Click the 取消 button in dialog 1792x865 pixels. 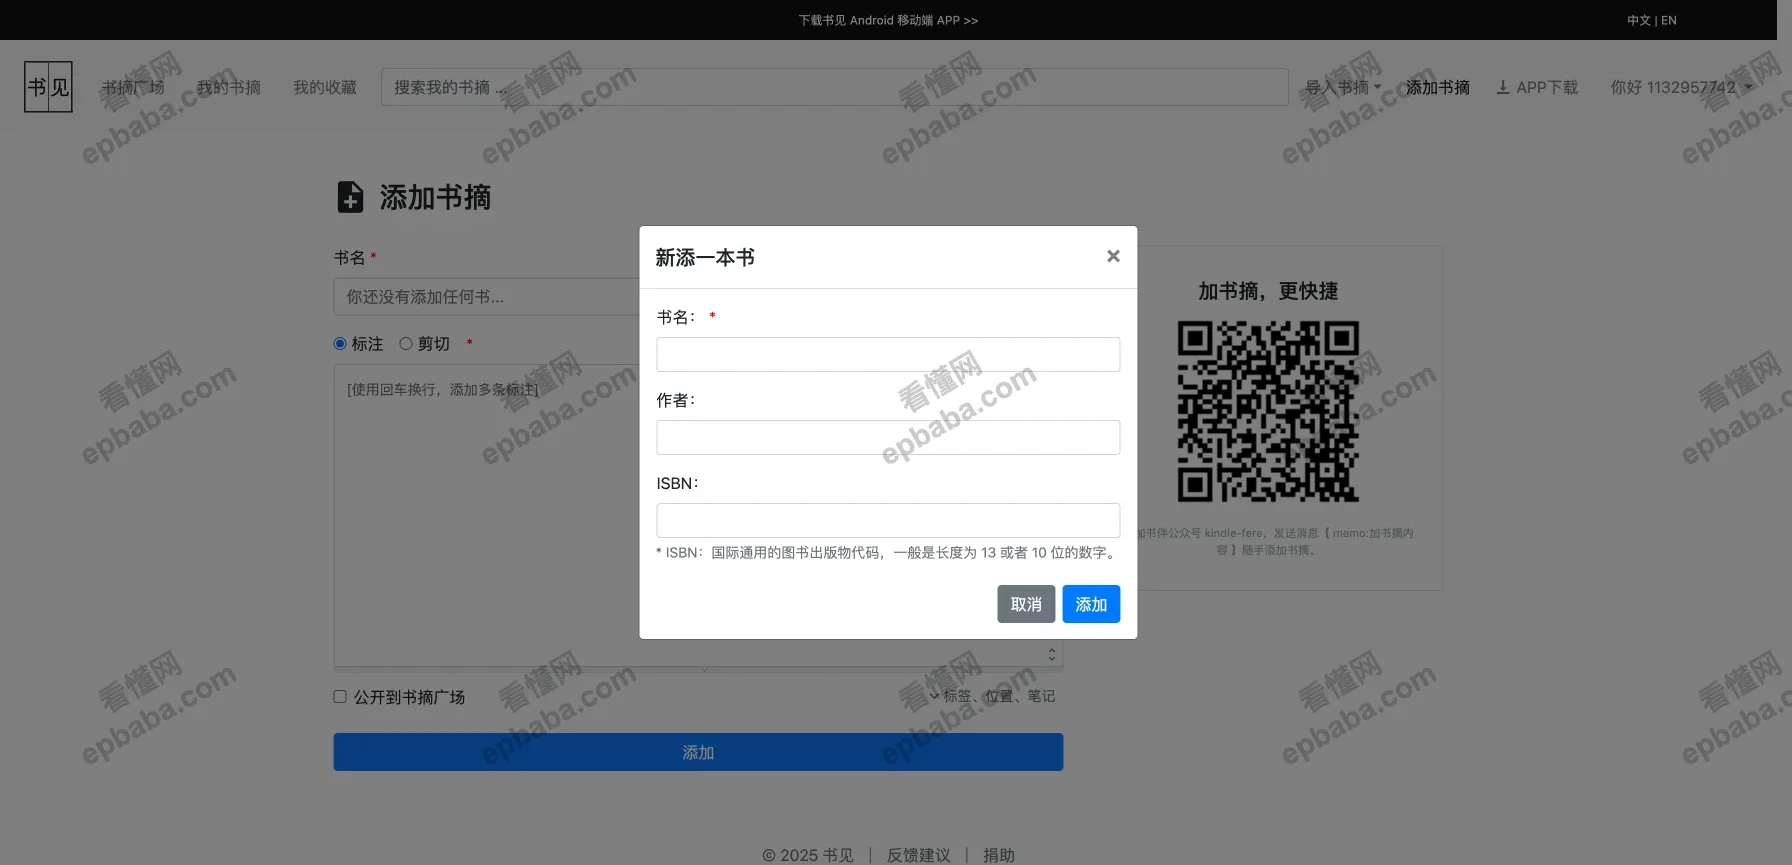pyautogui.click(x=1026, y=604)
